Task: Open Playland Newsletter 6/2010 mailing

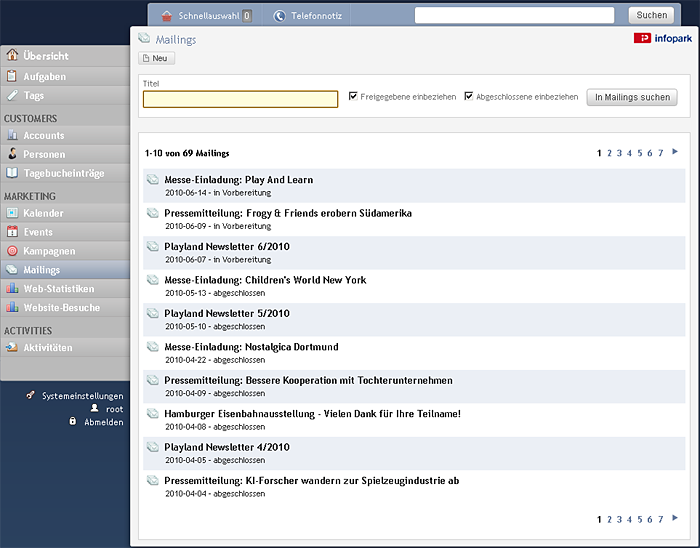Action: pyautogui.click(x=227, y=246)
